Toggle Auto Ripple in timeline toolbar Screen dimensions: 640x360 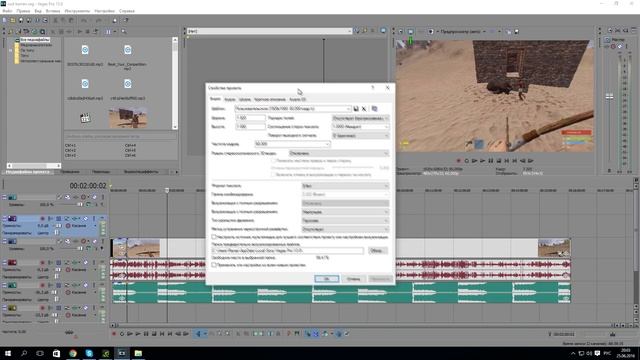tap(324, 334)
